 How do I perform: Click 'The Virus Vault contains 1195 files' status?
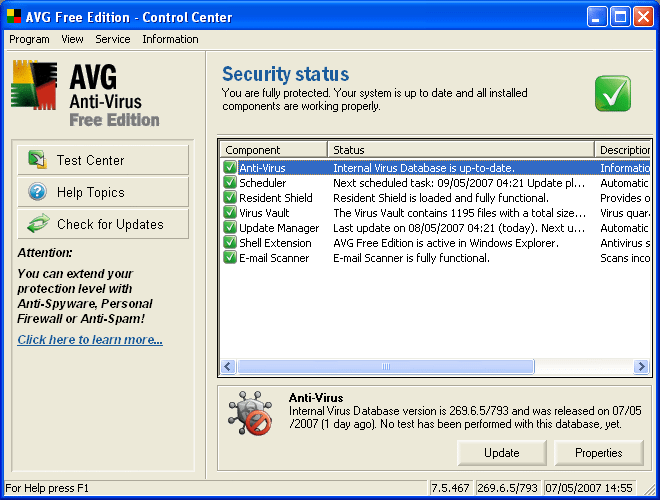click(x=459, y=213)
